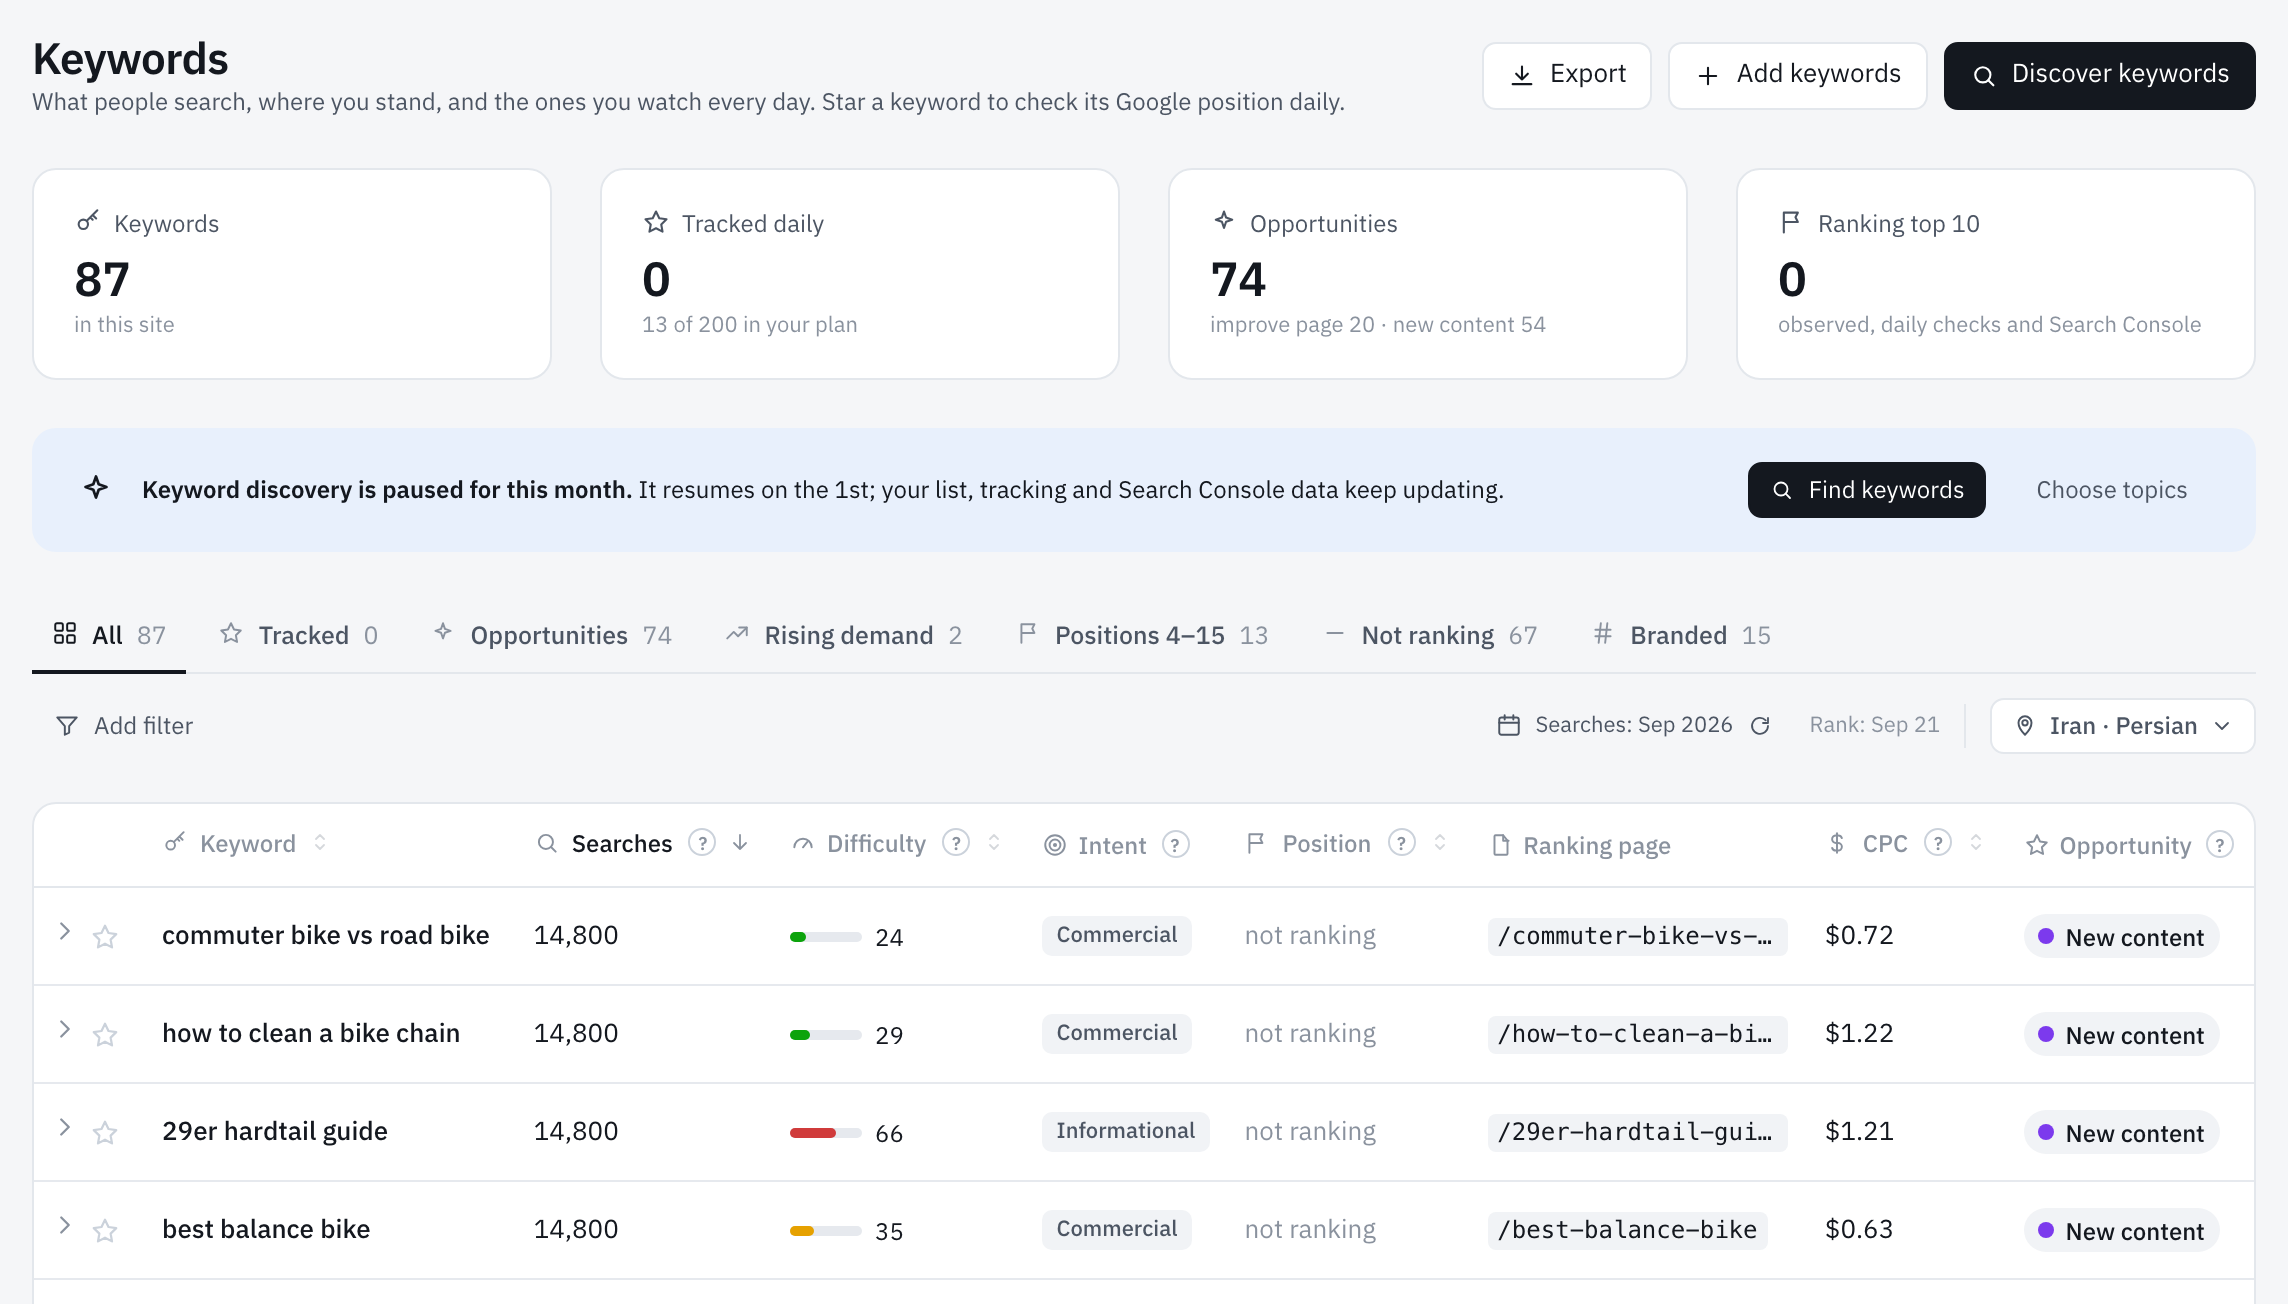Open the Iran · Persian location dropdown

click(2122, 726)
